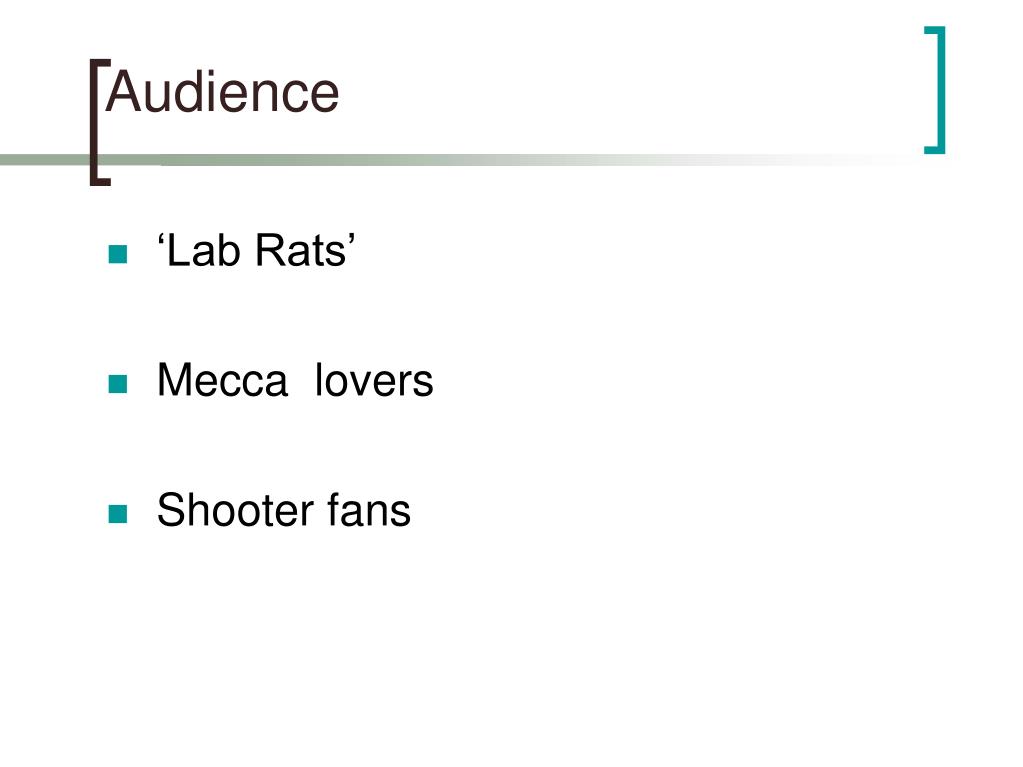Click the teal bullet beside 'Lab Rats'
The image size is (1023, 767).
[118, 254]
